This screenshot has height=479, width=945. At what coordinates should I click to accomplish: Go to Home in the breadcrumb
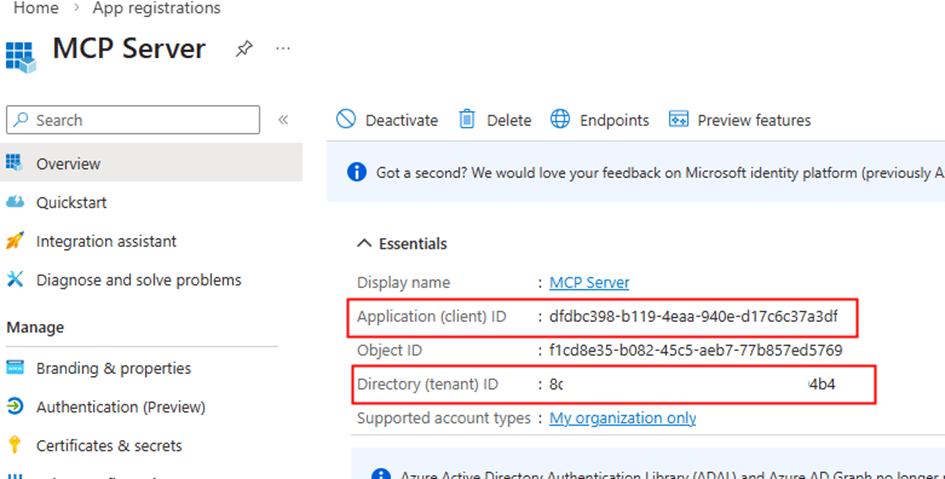pyautogui.click(x=35, y=9)
